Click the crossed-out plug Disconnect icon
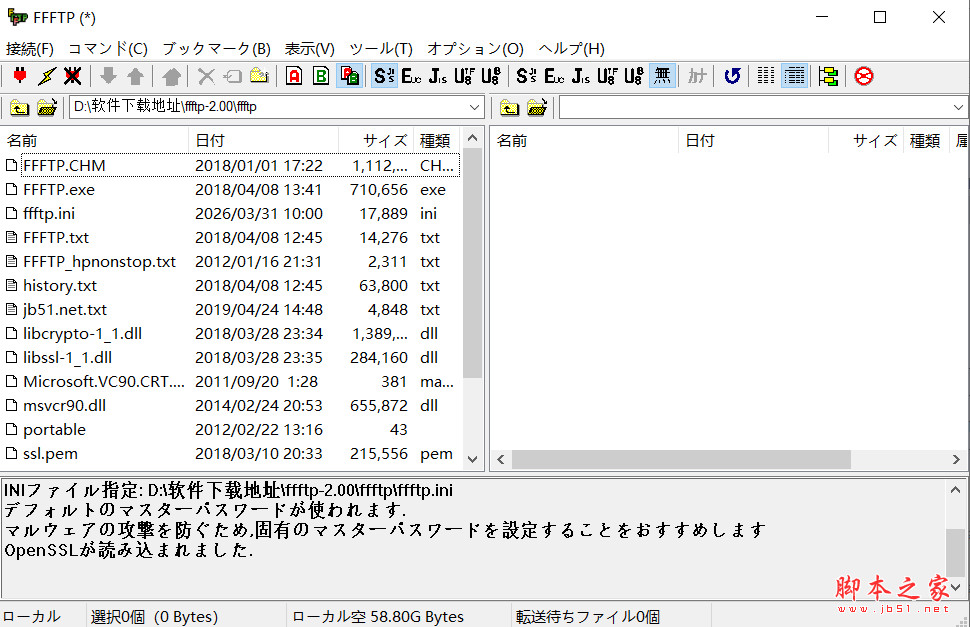The width and height of the screenshot is (970, 627). pyautogui.click(x=73, y=76)
